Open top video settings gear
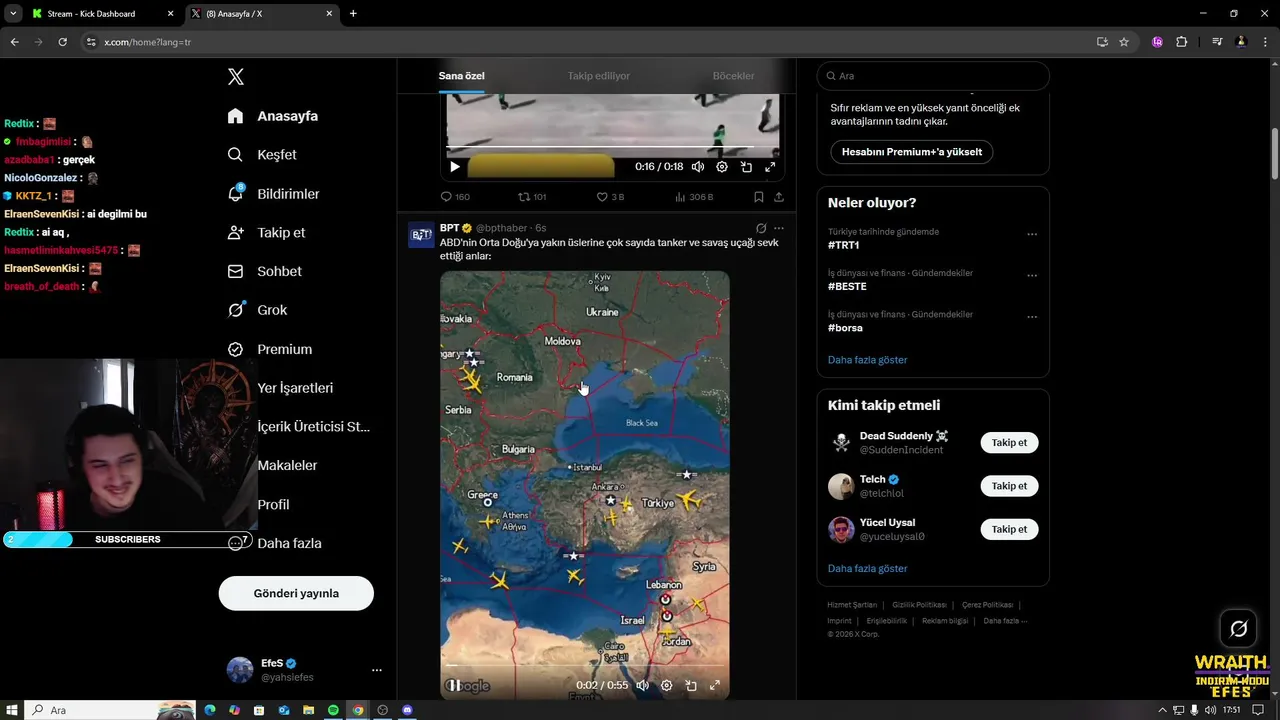The height and width of the screenshot is (720, 1280). [x=722, y=167]
